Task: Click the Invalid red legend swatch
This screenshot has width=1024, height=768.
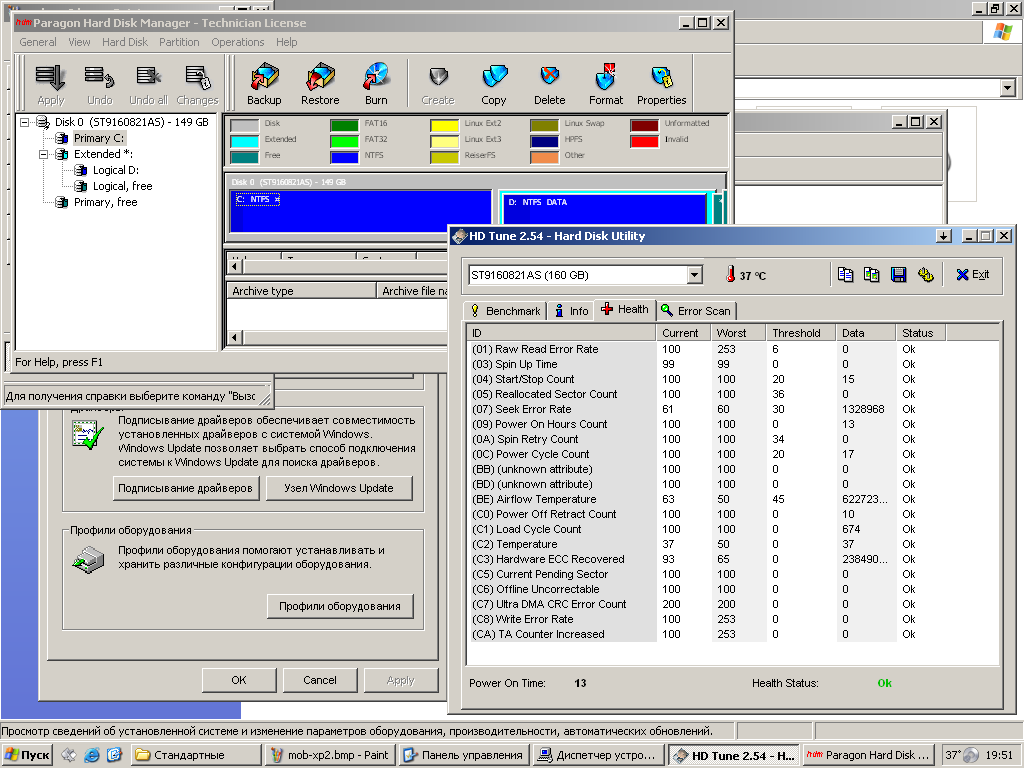Action: pyautogui.click(x=644, y=141)
